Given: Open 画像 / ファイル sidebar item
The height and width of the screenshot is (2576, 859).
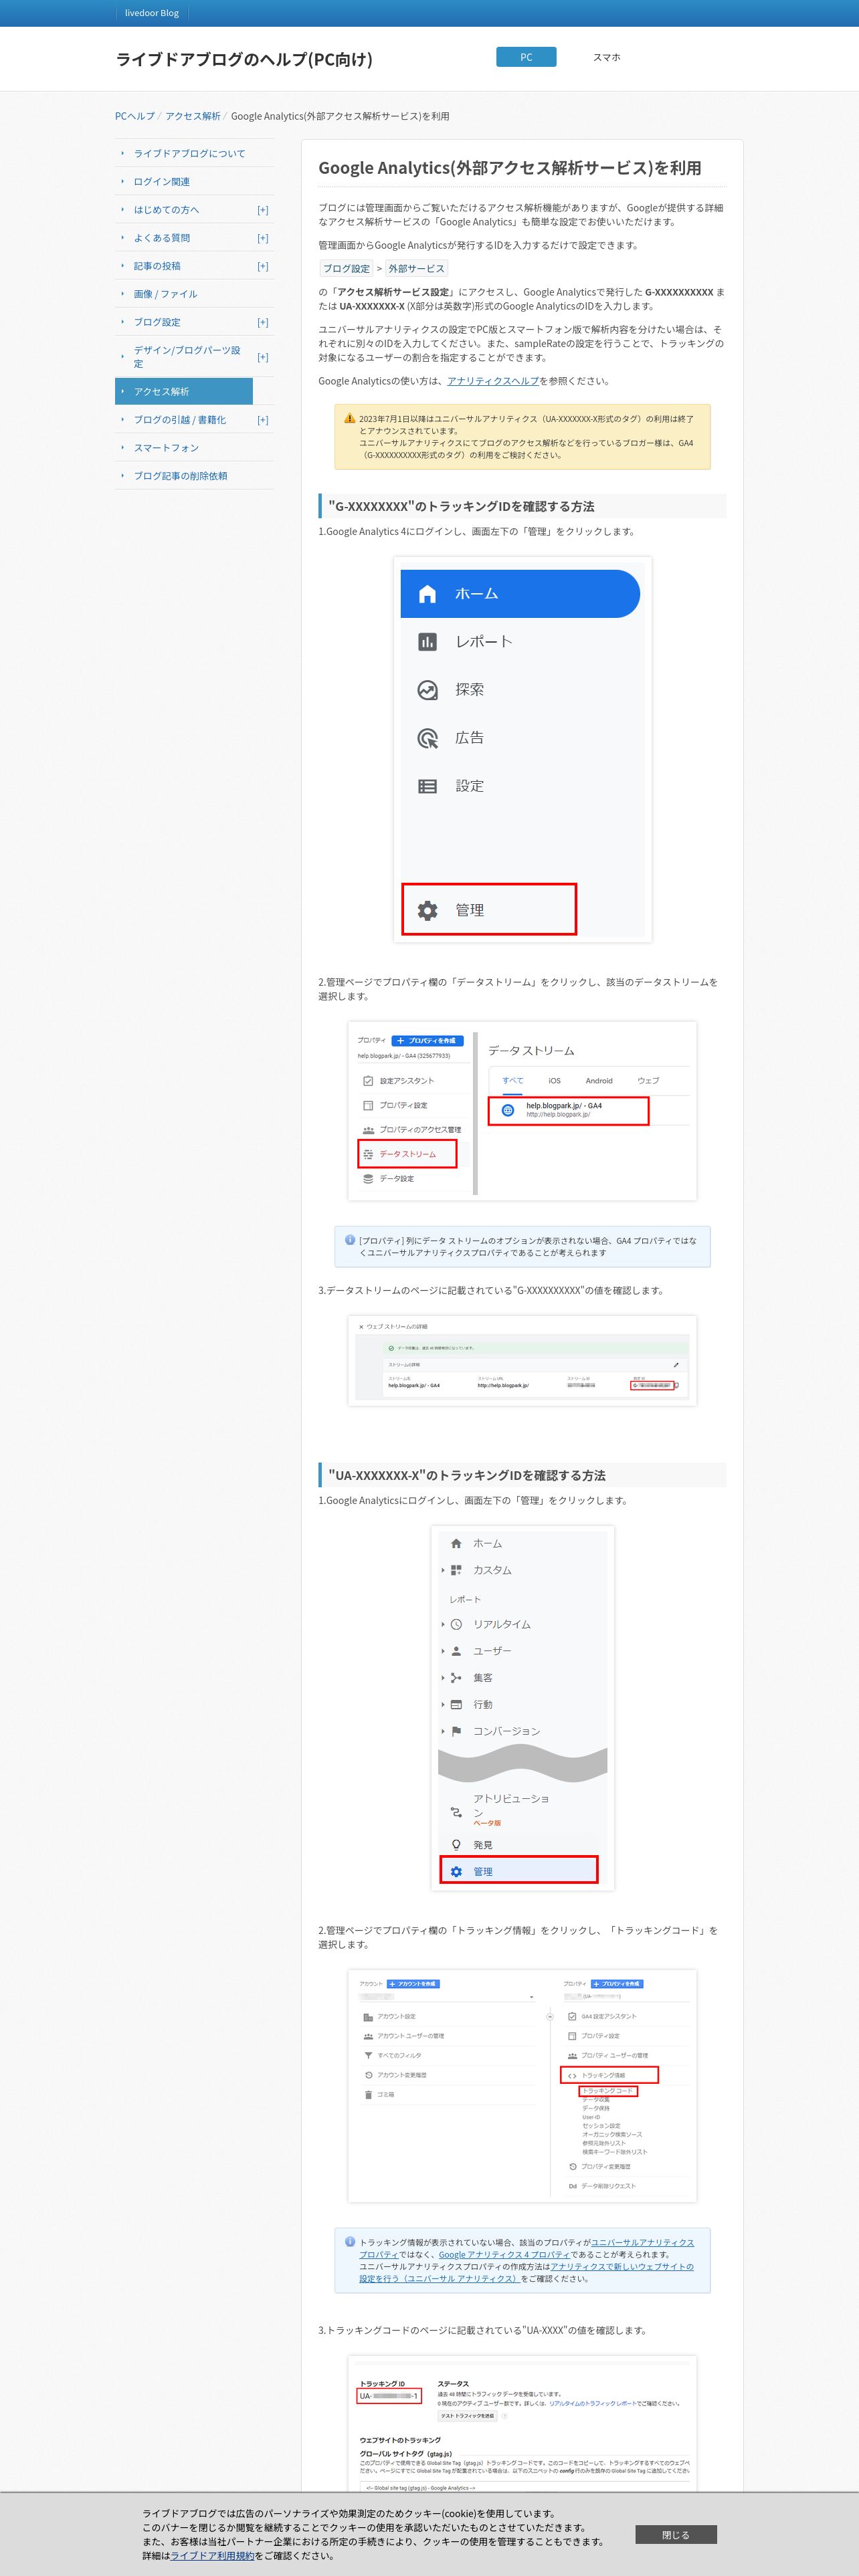Looking at the screenshot, I should point(166,293).
